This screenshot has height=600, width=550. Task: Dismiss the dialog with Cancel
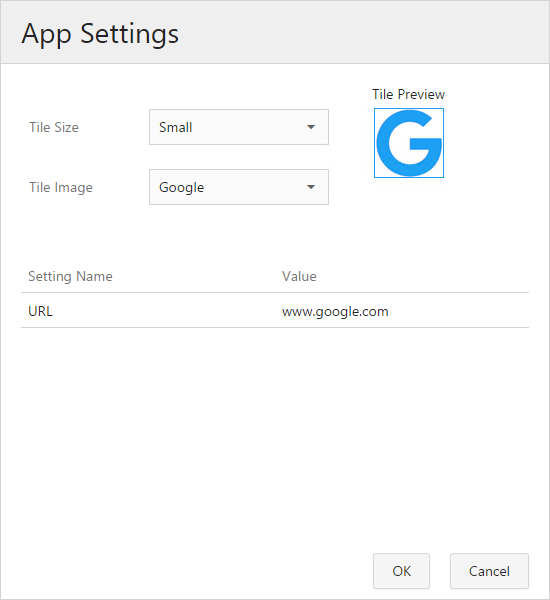[x=489, y=571]
